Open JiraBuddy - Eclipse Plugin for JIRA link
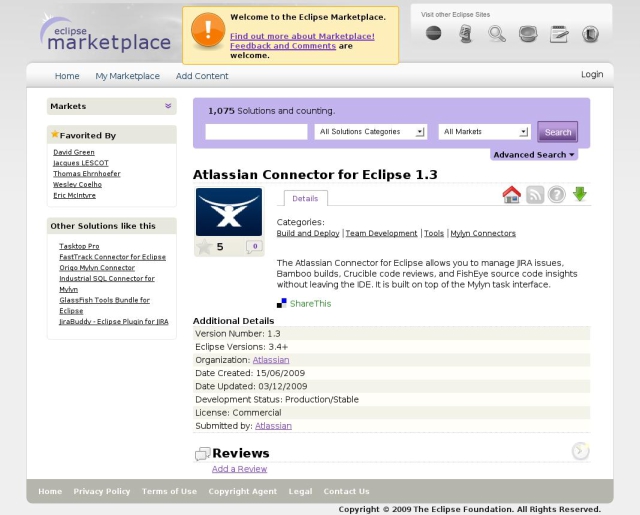The image size is (640, 515). pos(114,322)
